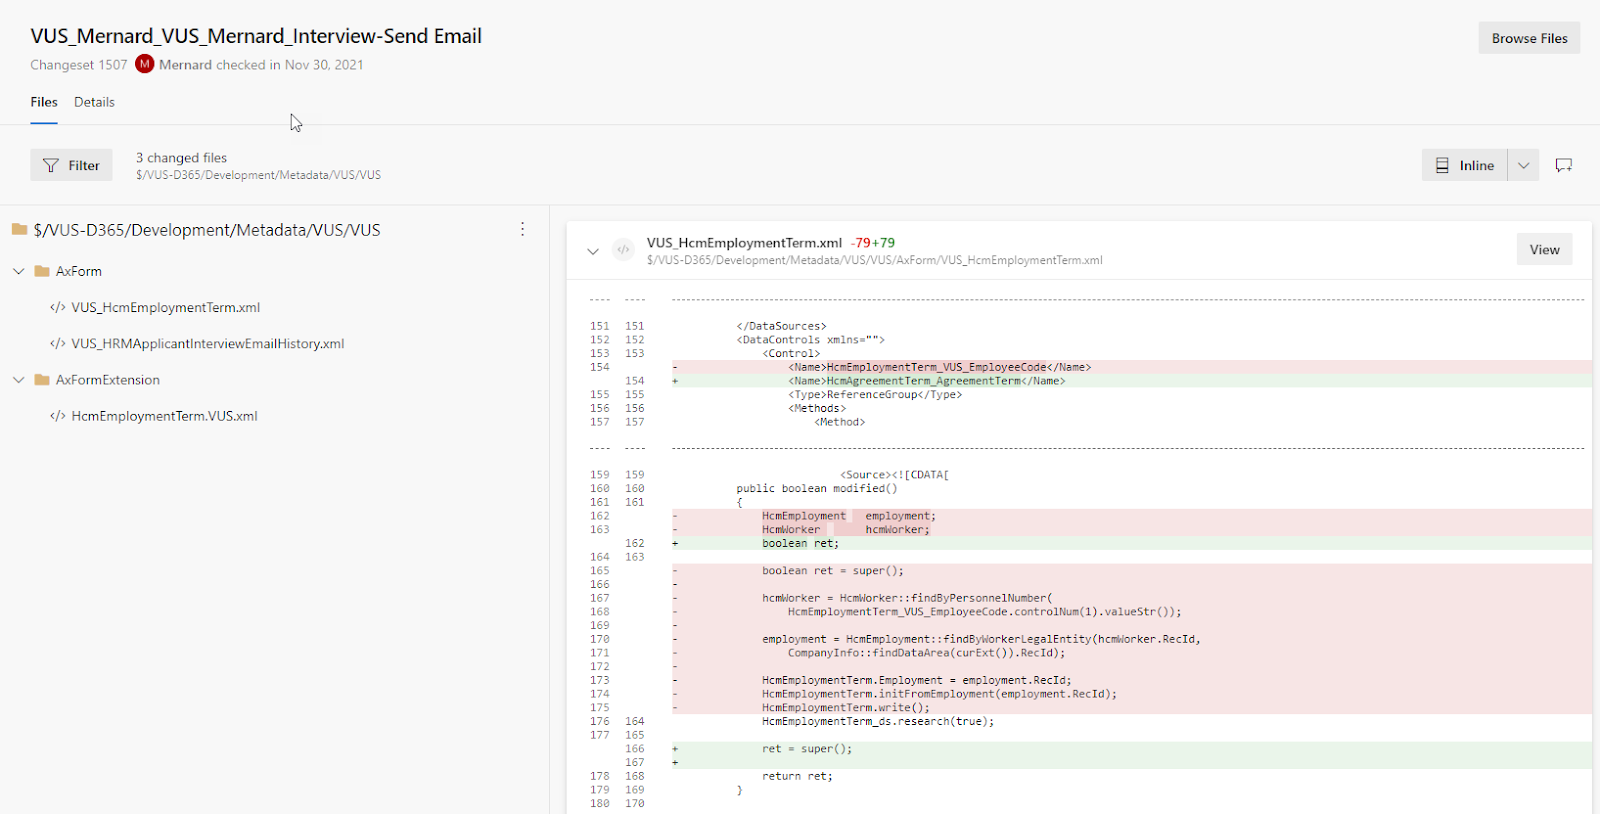Click the 'Changeset 1507' text
This screenshot has height=814, width=1600.
point(79,65)
